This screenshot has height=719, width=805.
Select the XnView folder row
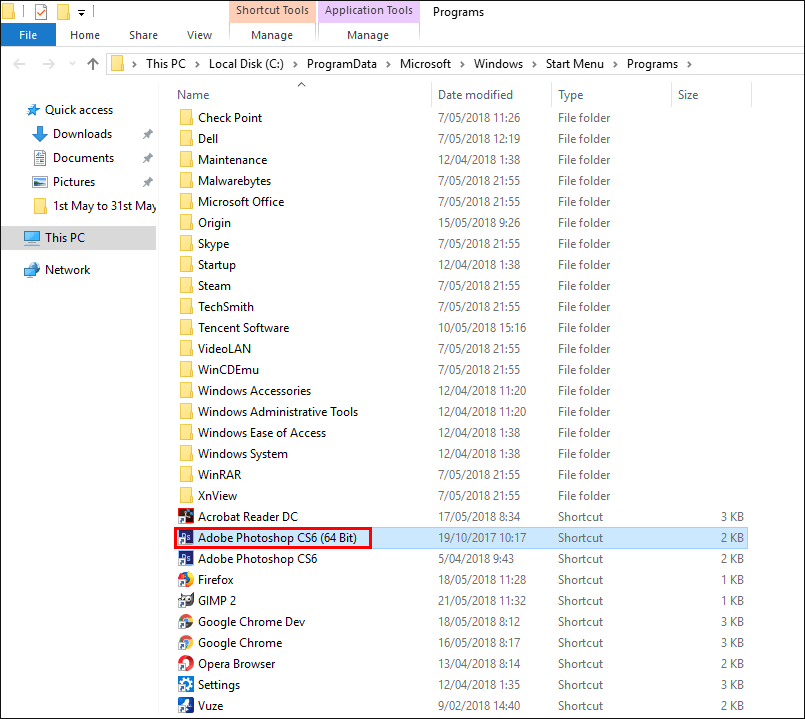click(x=461, y=496)
